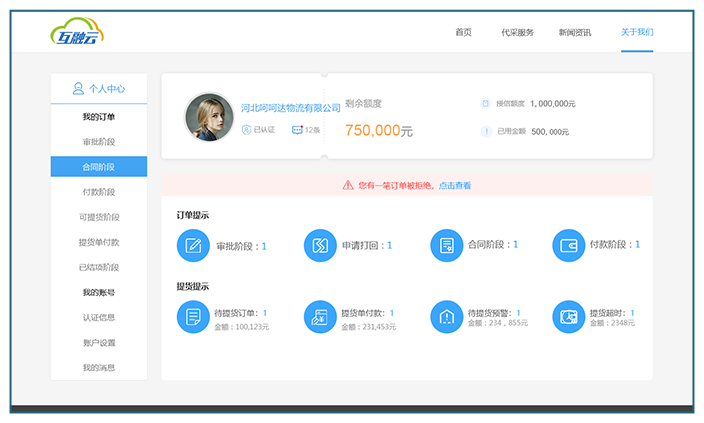Click the 点击查看 link in alert
Viewport: 704px width, 423px height.
point(455,185)
